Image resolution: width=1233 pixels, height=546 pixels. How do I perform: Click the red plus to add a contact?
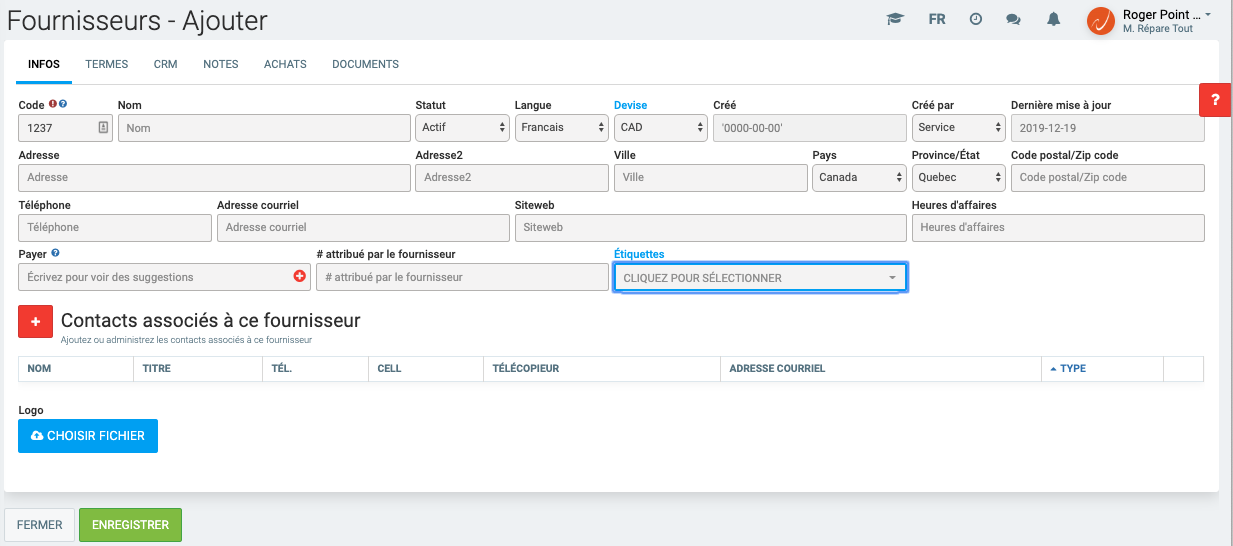coord(36,322)
